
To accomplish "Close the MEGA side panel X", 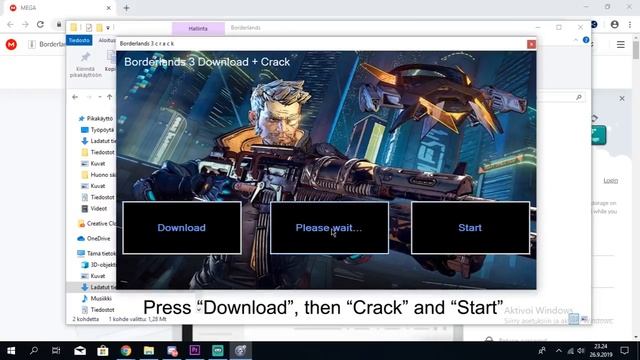I will coord(622,98).
